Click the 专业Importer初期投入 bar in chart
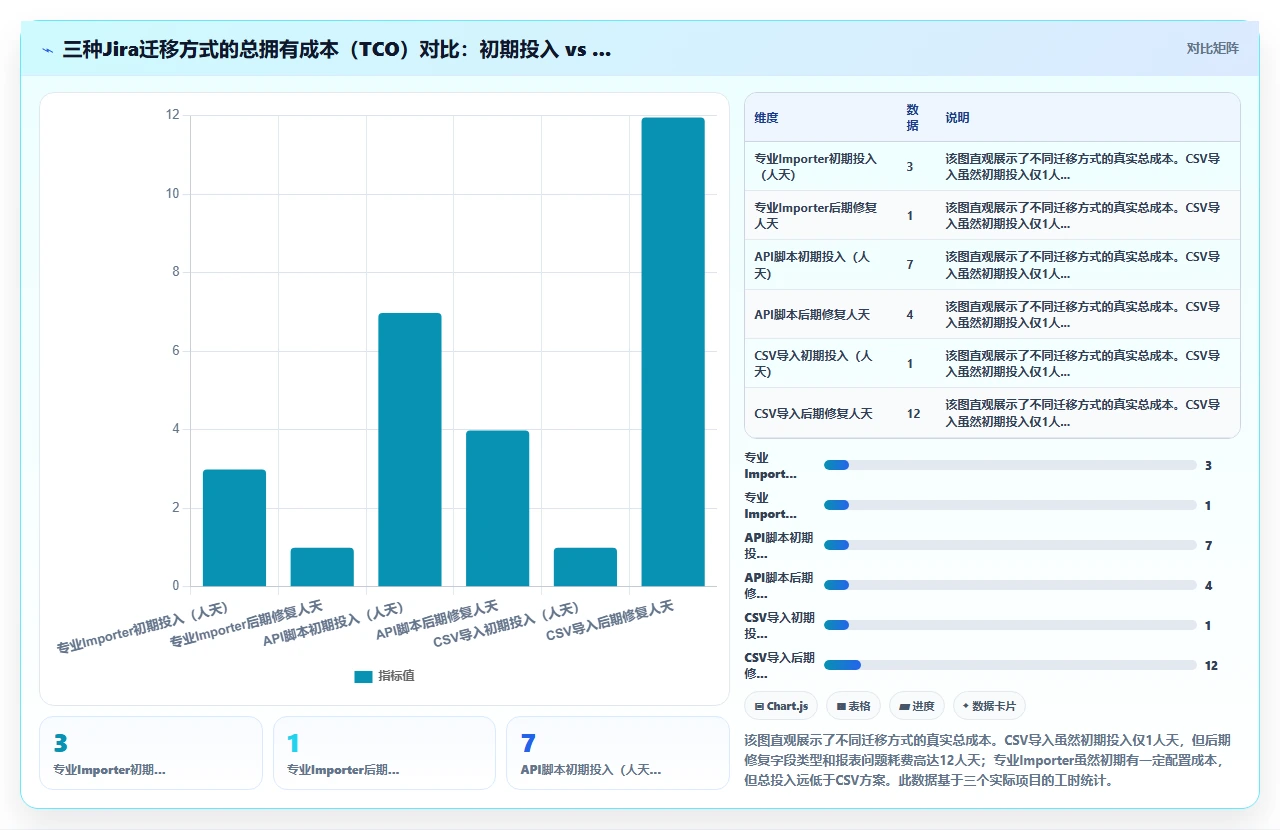This screenshot has height=830, width=1280. [234, 528]
